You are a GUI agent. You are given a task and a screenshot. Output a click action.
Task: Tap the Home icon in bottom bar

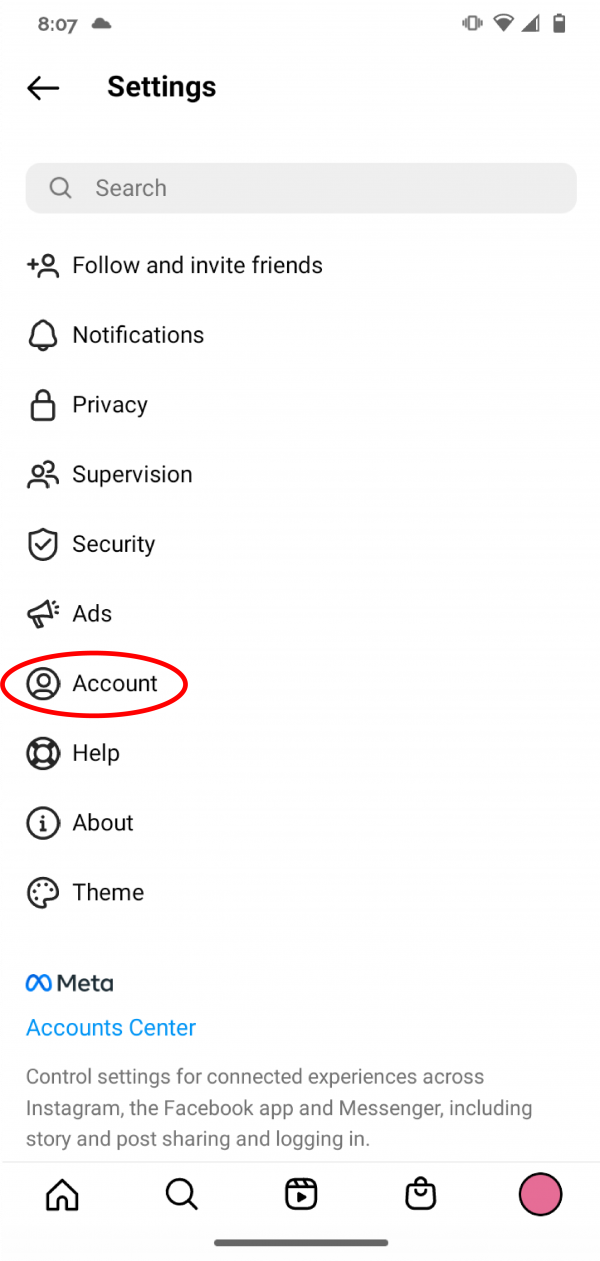pyautogui.click(x=62, y=1193)
